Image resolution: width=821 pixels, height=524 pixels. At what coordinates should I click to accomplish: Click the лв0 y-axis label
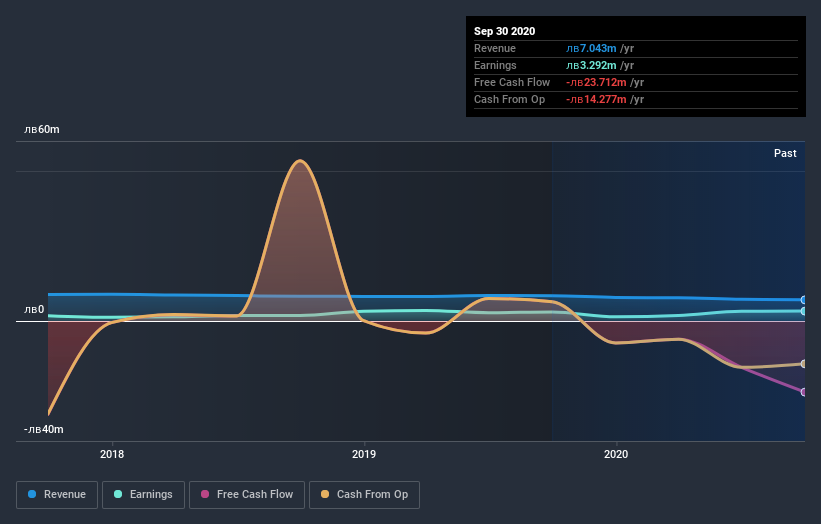(34, 309)
